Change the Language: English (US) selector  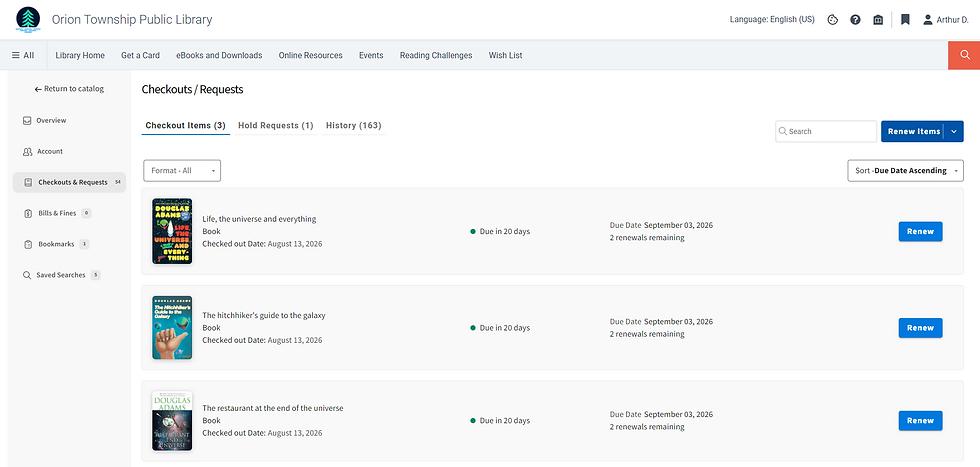click(x=772, y=19)
